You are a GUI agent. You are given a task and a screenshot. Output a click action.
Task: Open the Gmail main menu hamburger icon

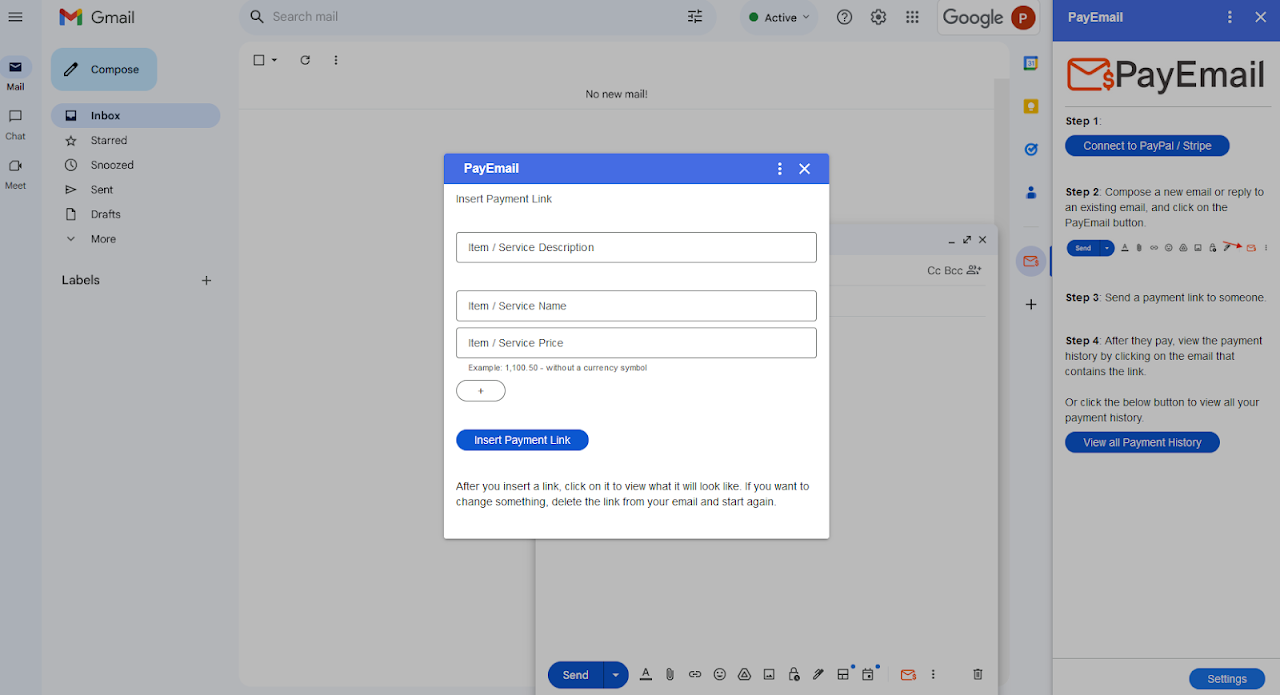coord(15,17)
